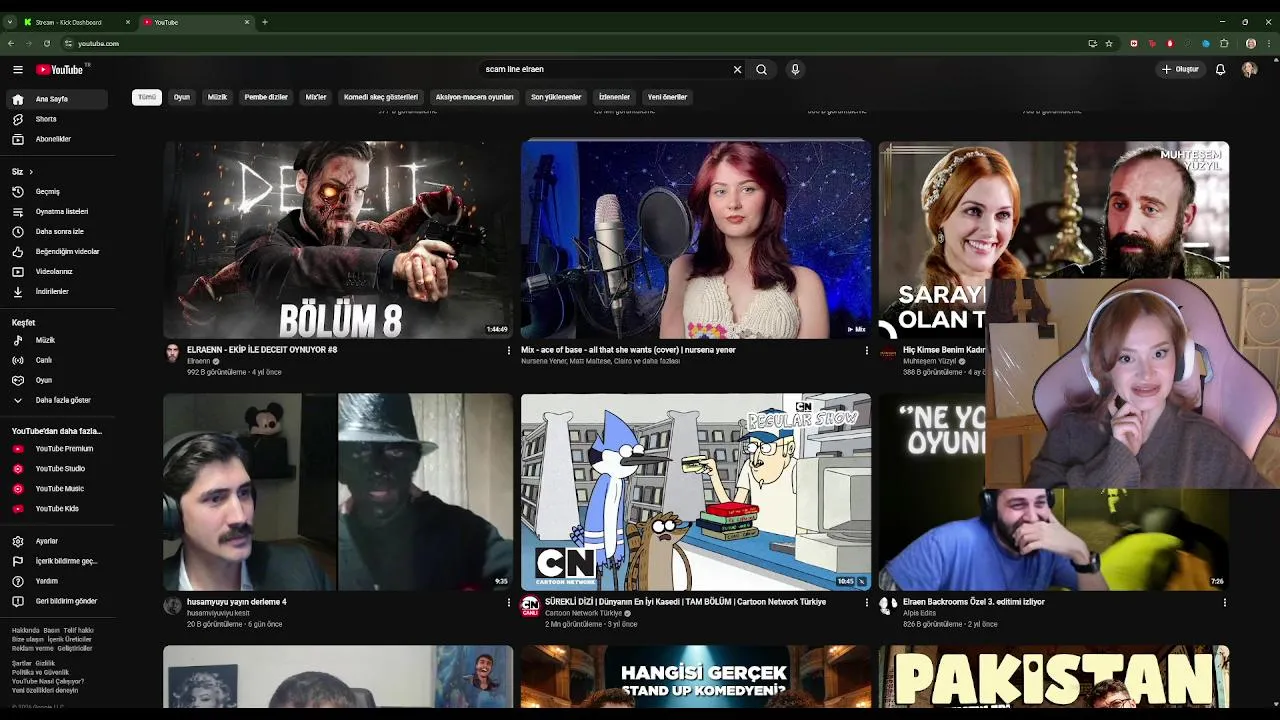Open Shorts in the sidebar
This screenshot has height=720, width=1280.
pos(56,119)
